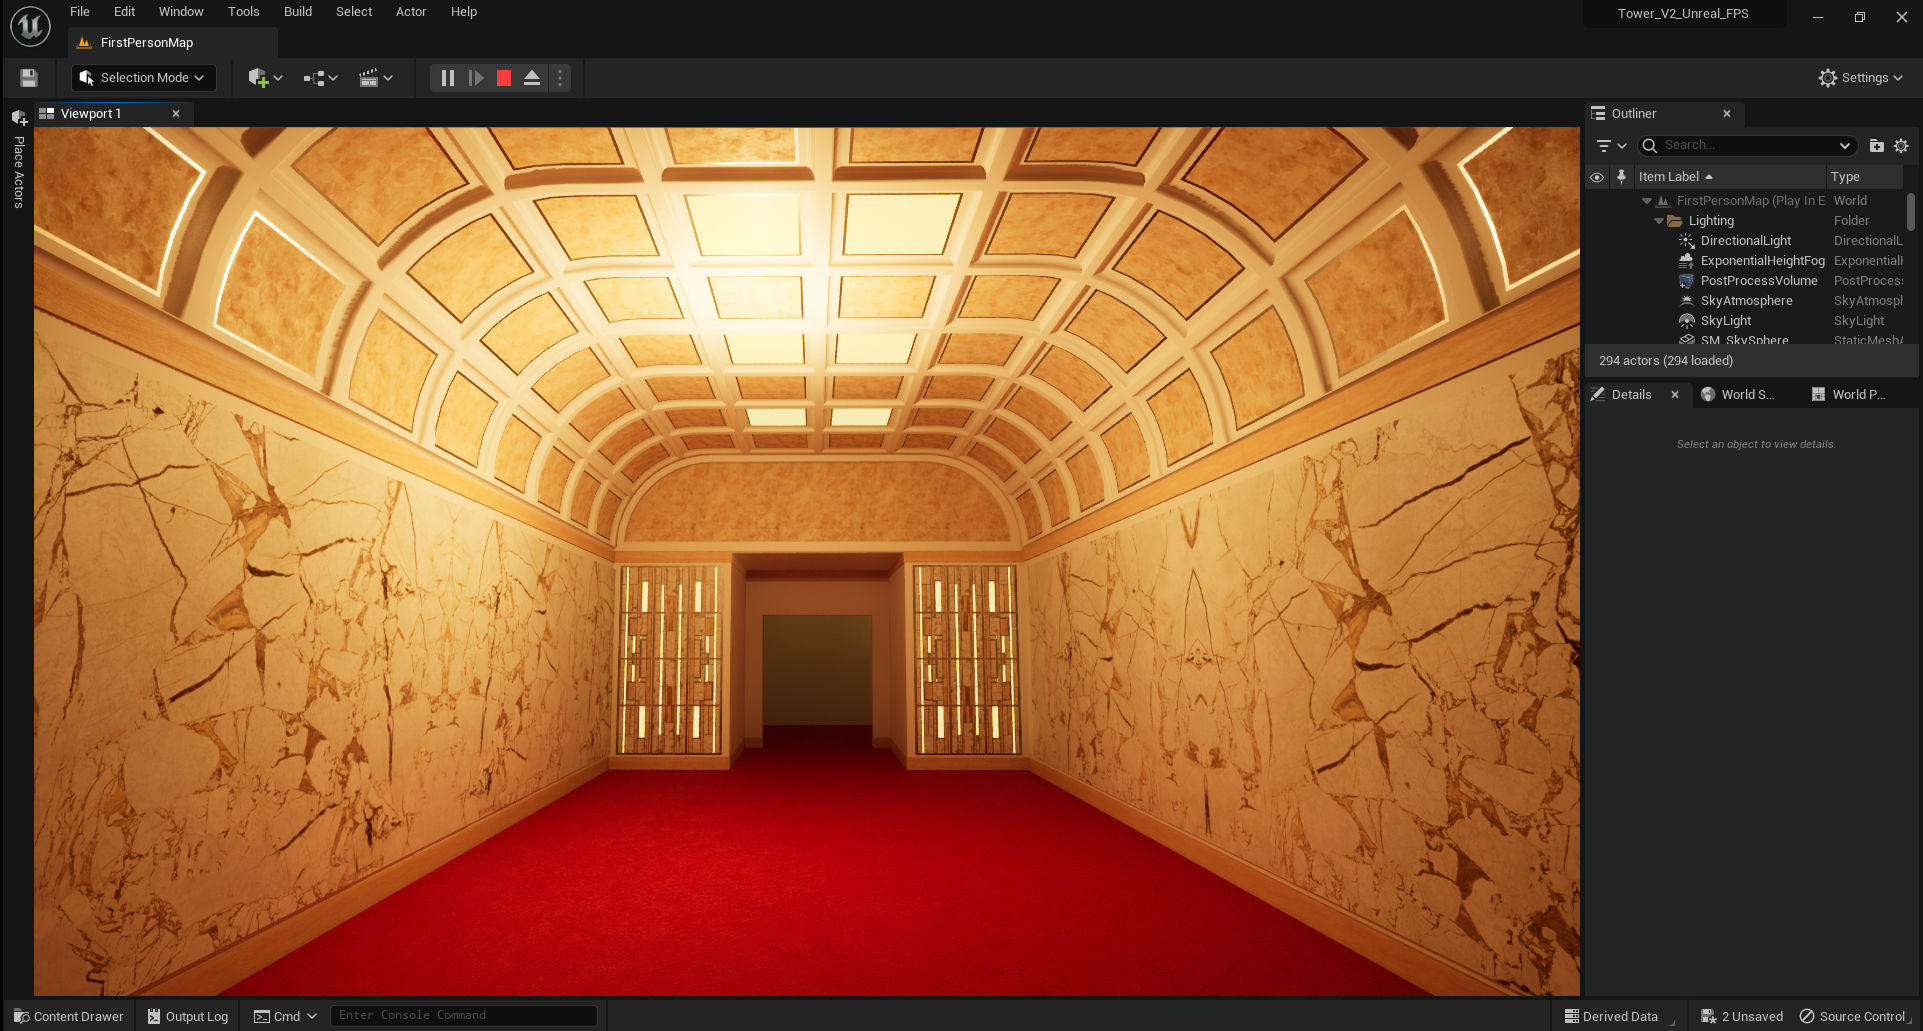Viewport: 1923px width, 1031px height.
Task: Toggle the visibility eye column header
Action: 1597,177
